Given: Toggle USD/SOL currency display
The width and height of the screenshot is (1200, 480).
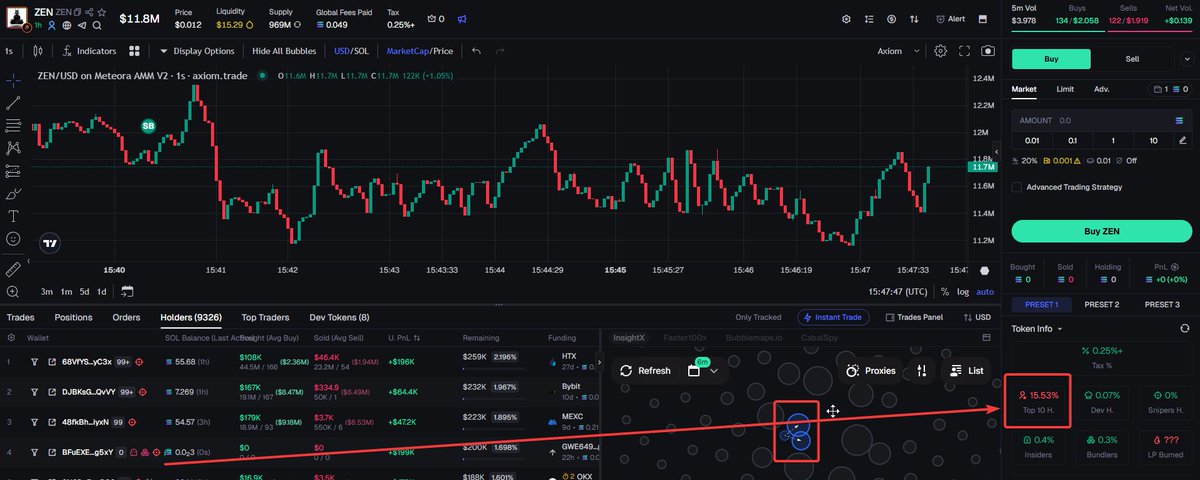Looking at the screenshot, I should [x=350, y=51].
